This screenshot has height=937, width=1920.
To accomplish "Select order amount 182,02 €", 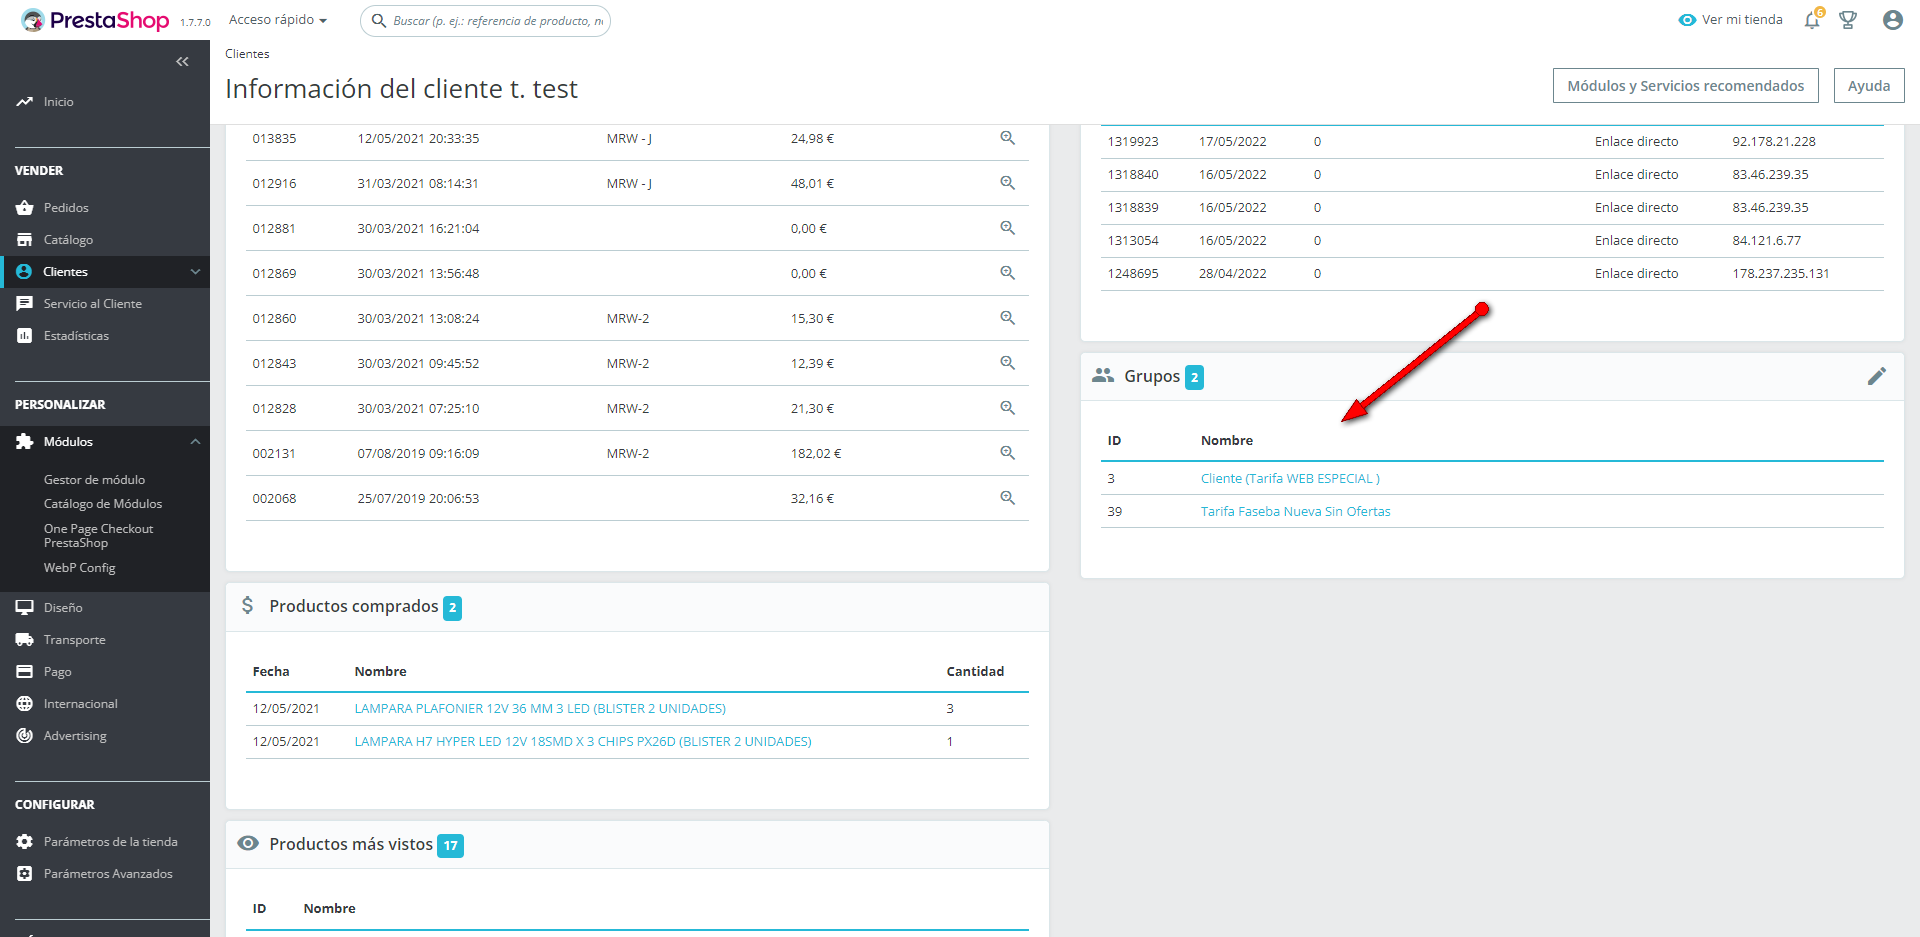I will (x=816, y=453).
